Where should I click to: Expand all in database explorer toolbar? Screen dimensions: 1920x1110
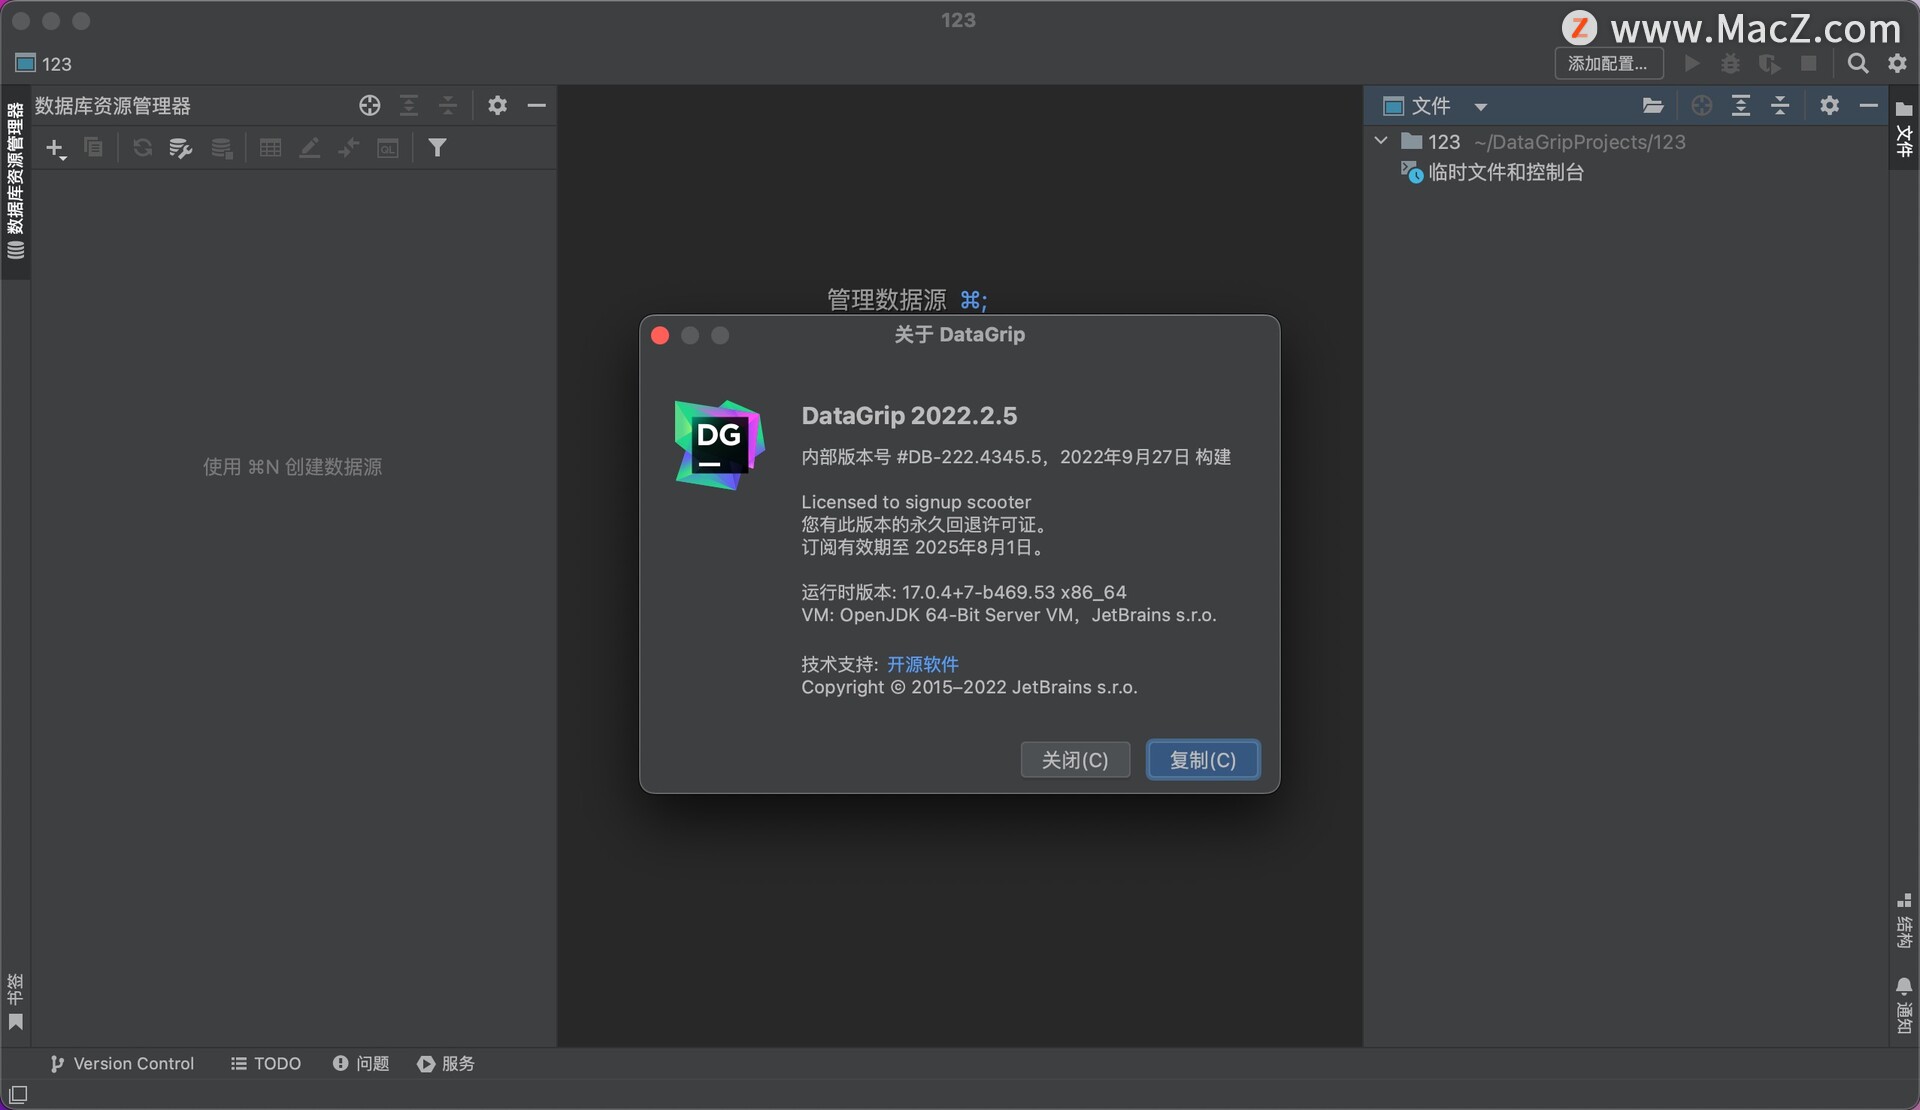coord(408,105)
